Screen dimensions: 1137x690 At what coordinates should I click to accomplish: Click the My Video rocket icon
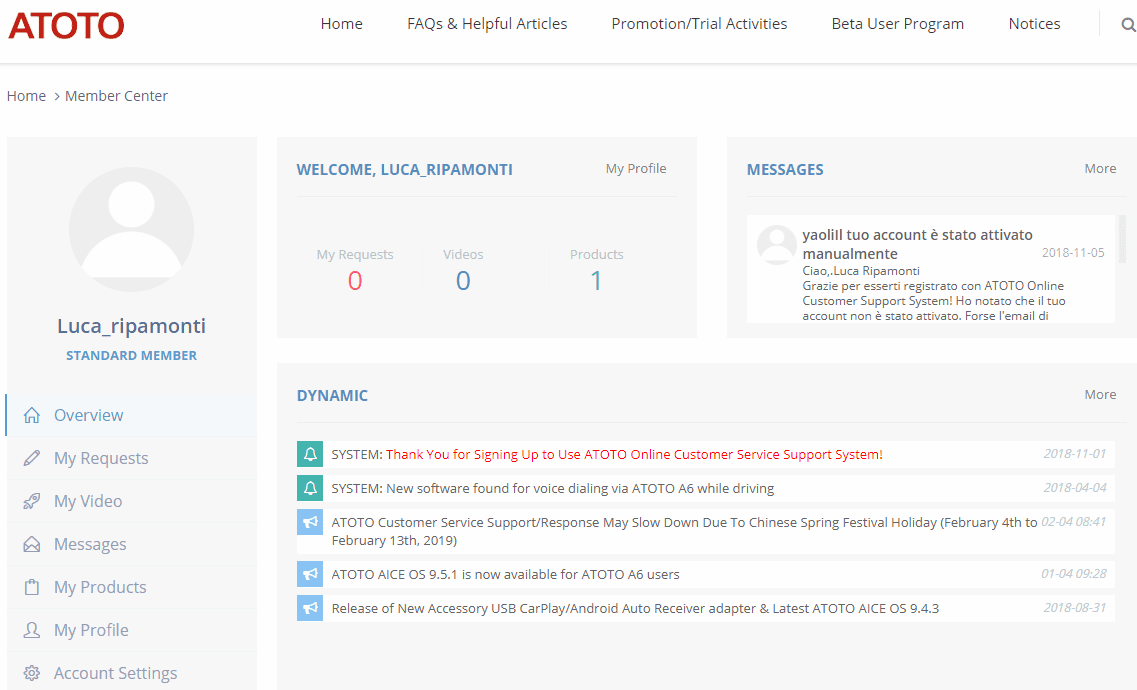[32, 501]
